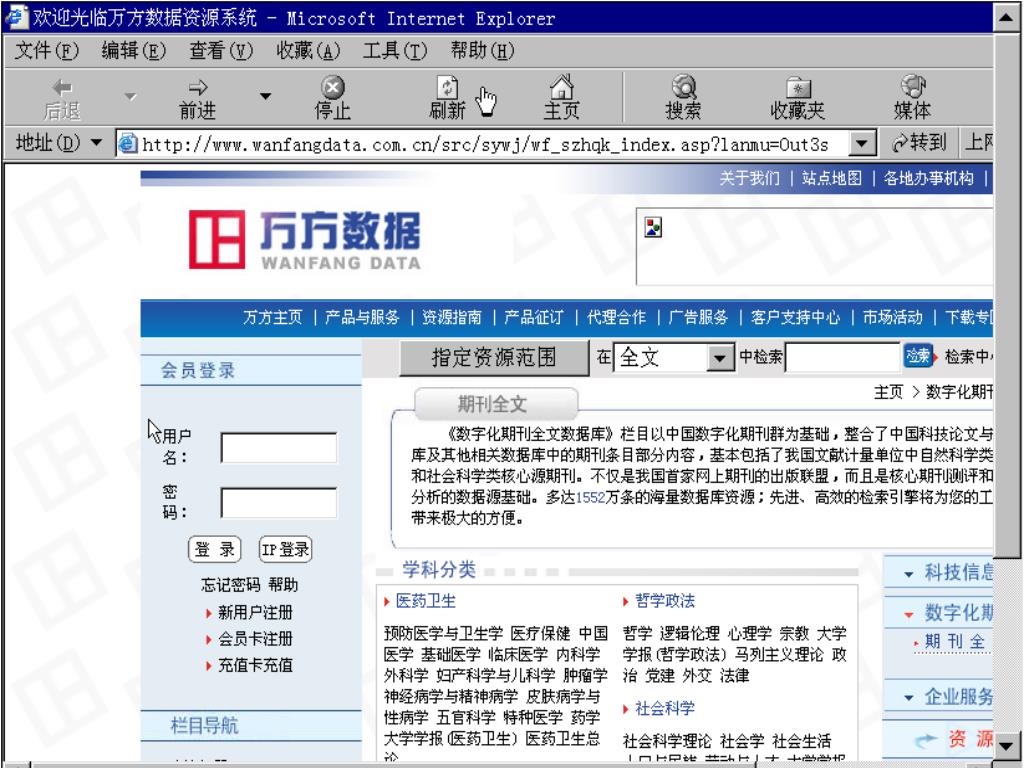Expand the 企业服务 sidebar section
This screenshot has width=1024, height=768.
(x=908, y=698)
